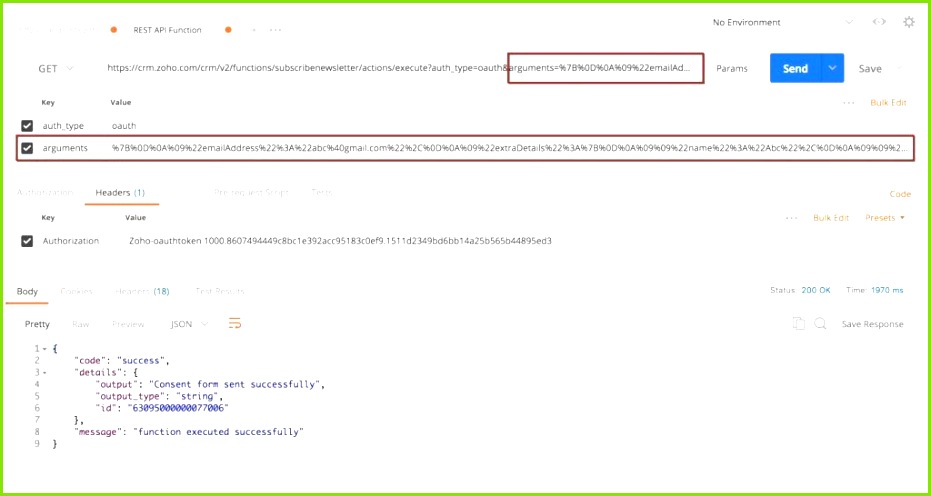Click the Zoho-oauthtoken header value
The height and width of the screenshot is (496, 931).
coord(340,241)
